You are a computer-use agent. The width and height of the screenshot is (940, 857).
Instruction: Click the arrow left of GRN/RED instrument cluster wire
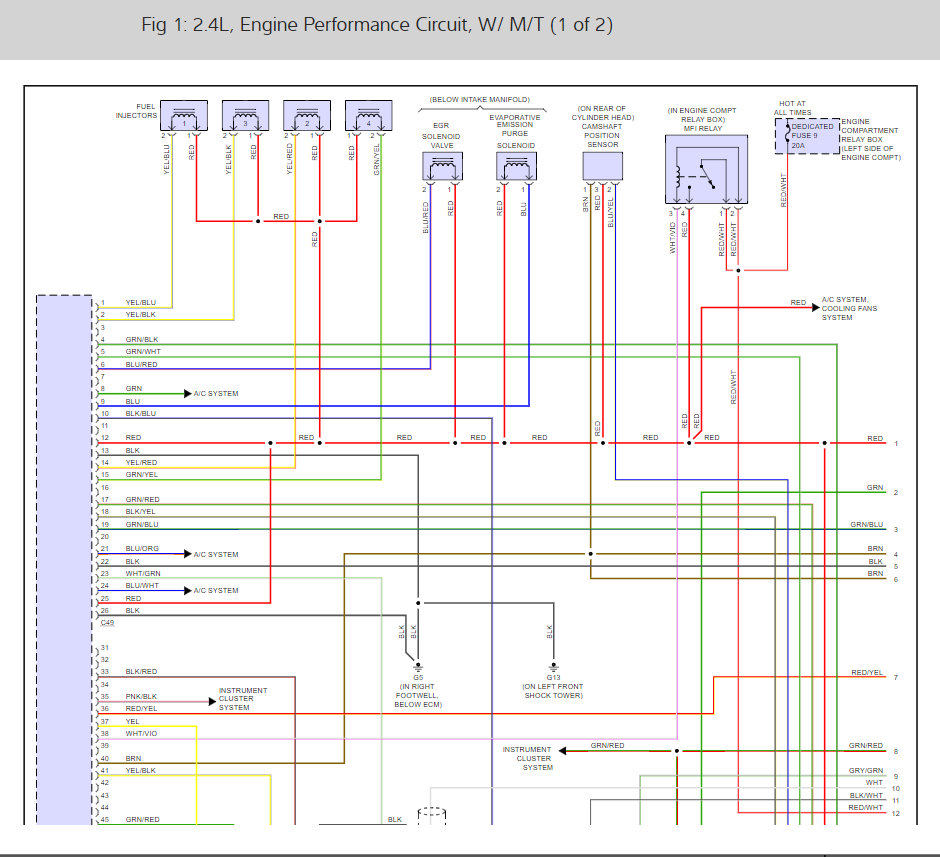click(x=562, y=750)
